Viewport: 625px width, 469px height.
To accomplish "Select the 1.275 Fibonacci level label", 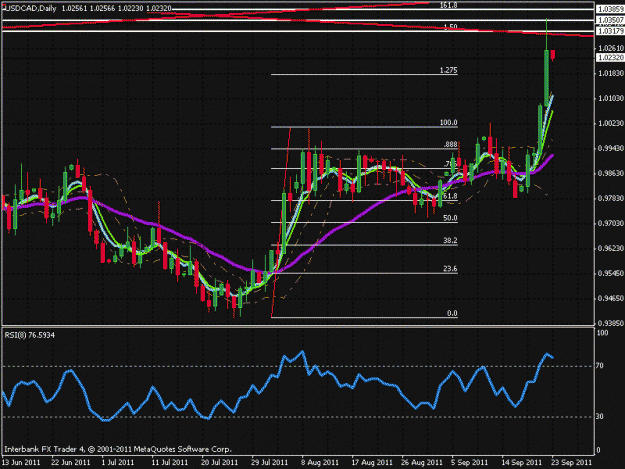I will 448,70.
